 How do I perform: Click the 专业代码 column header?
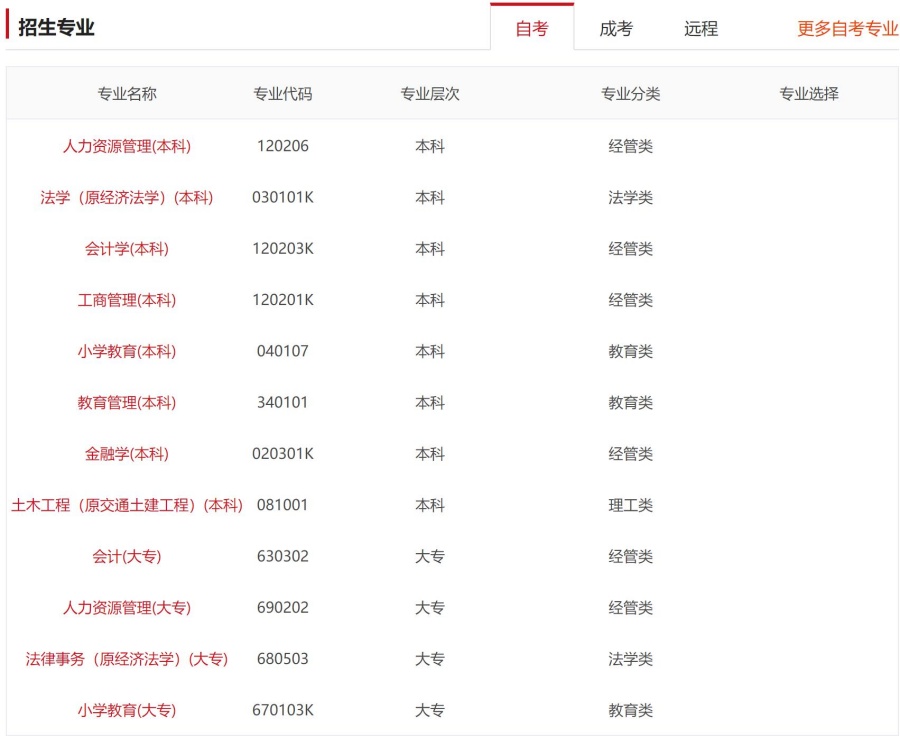pyautogui.click(x=283, y=94)
